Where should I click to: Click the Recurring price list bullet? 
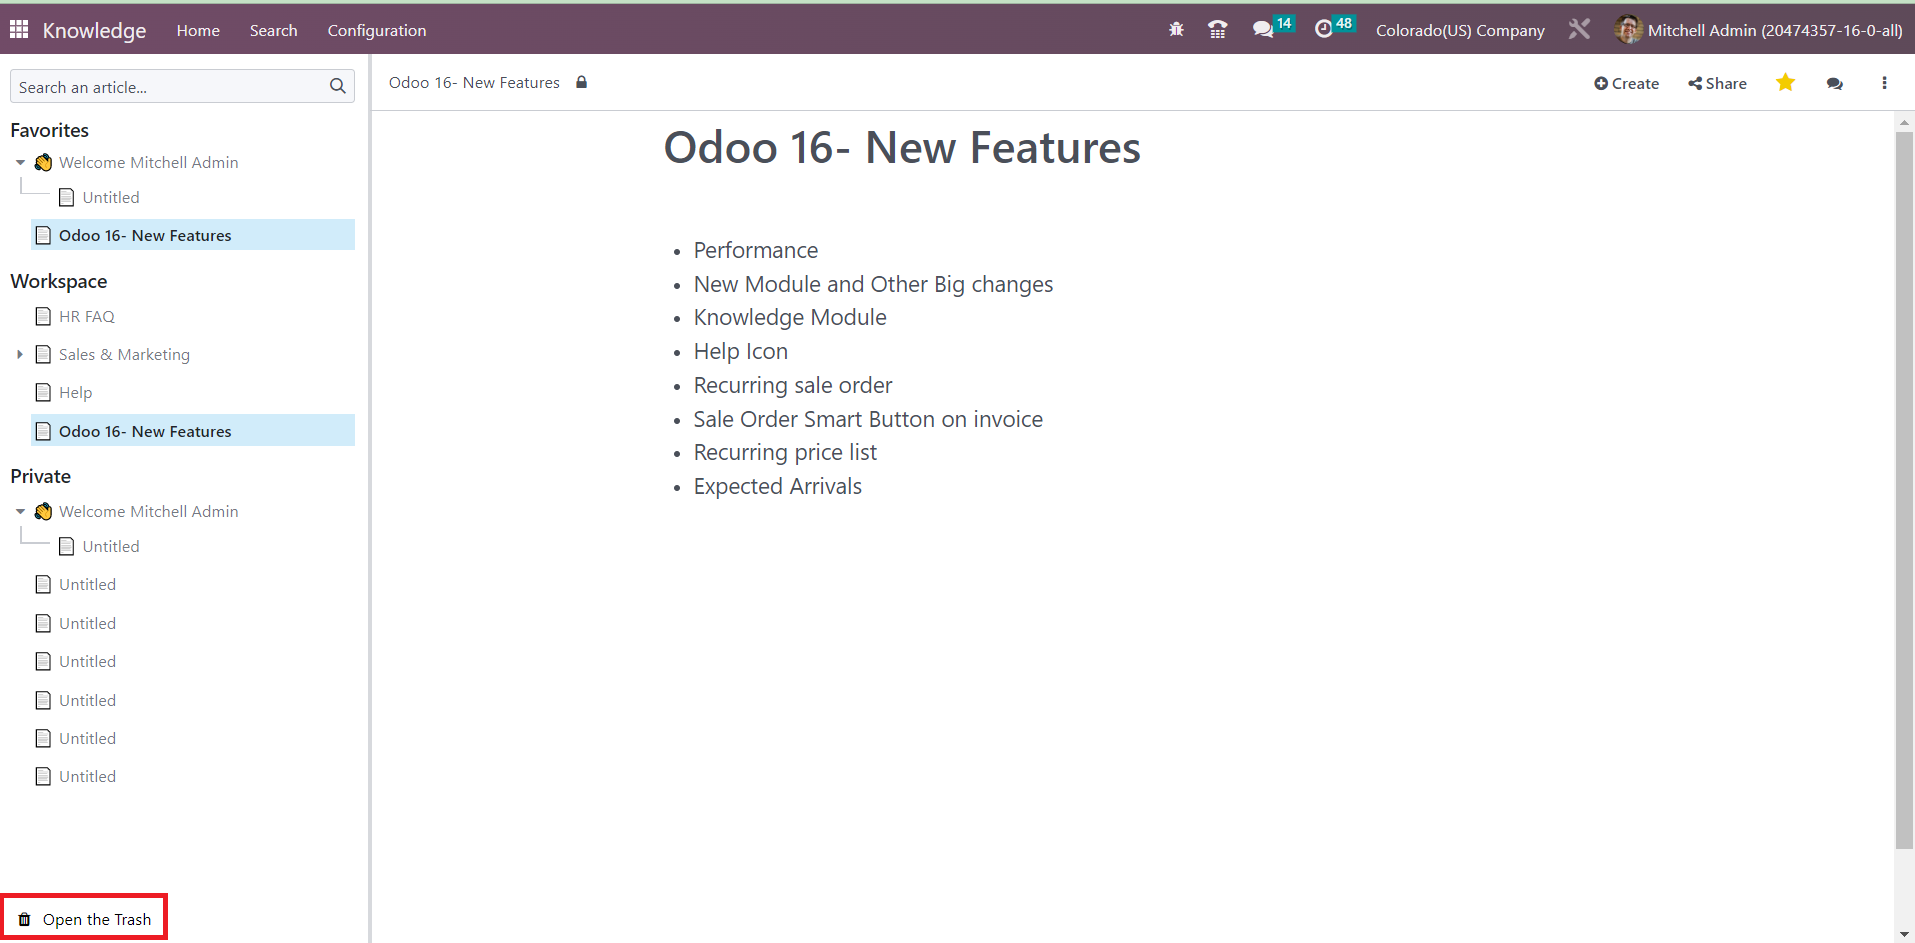[x=785, y=452]
